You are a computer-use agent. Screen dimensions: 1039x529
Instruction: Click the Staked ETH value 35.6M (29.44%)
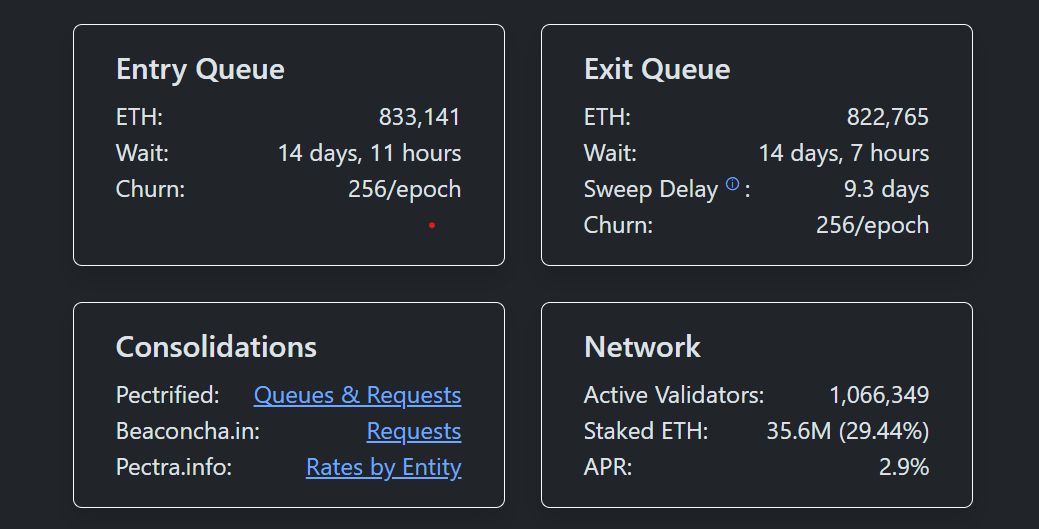point(847,431)
